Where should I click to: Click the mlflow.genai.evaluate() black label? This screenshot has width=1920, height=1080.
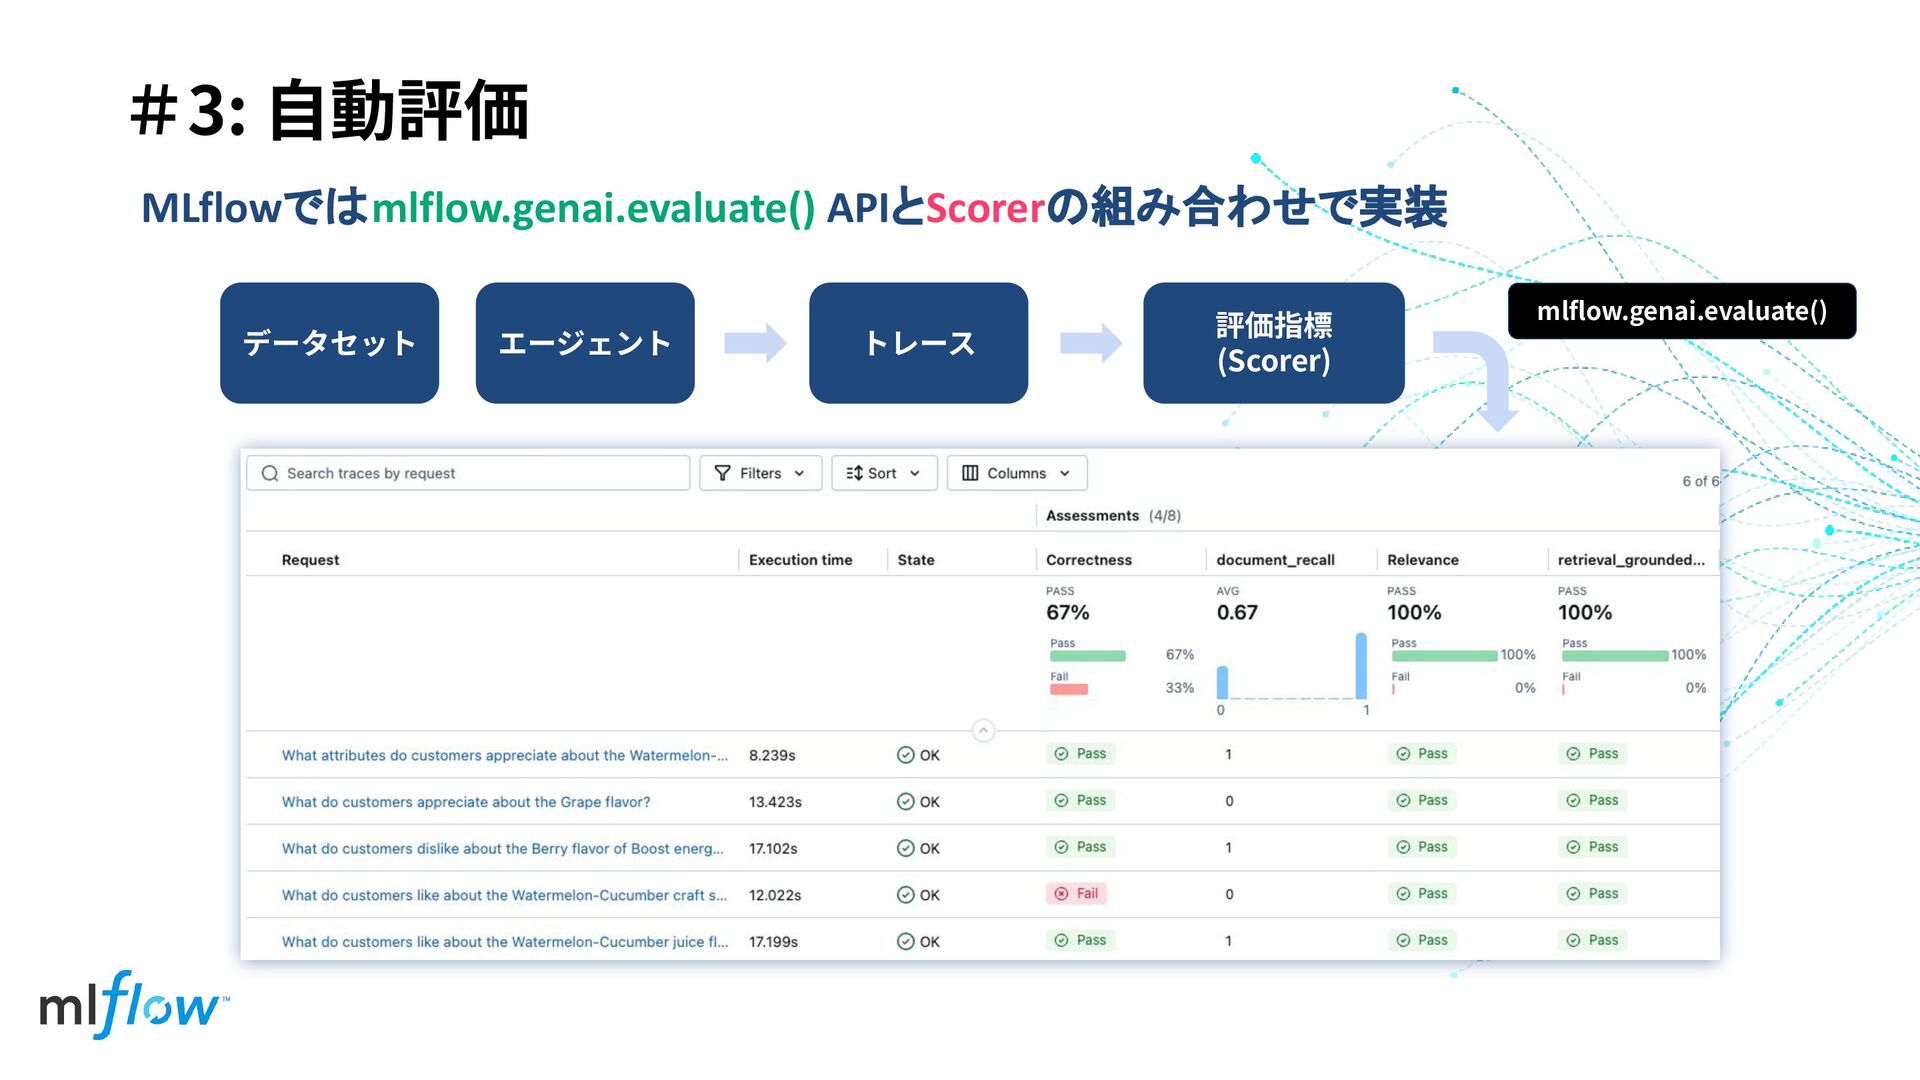coord(1681,311)
